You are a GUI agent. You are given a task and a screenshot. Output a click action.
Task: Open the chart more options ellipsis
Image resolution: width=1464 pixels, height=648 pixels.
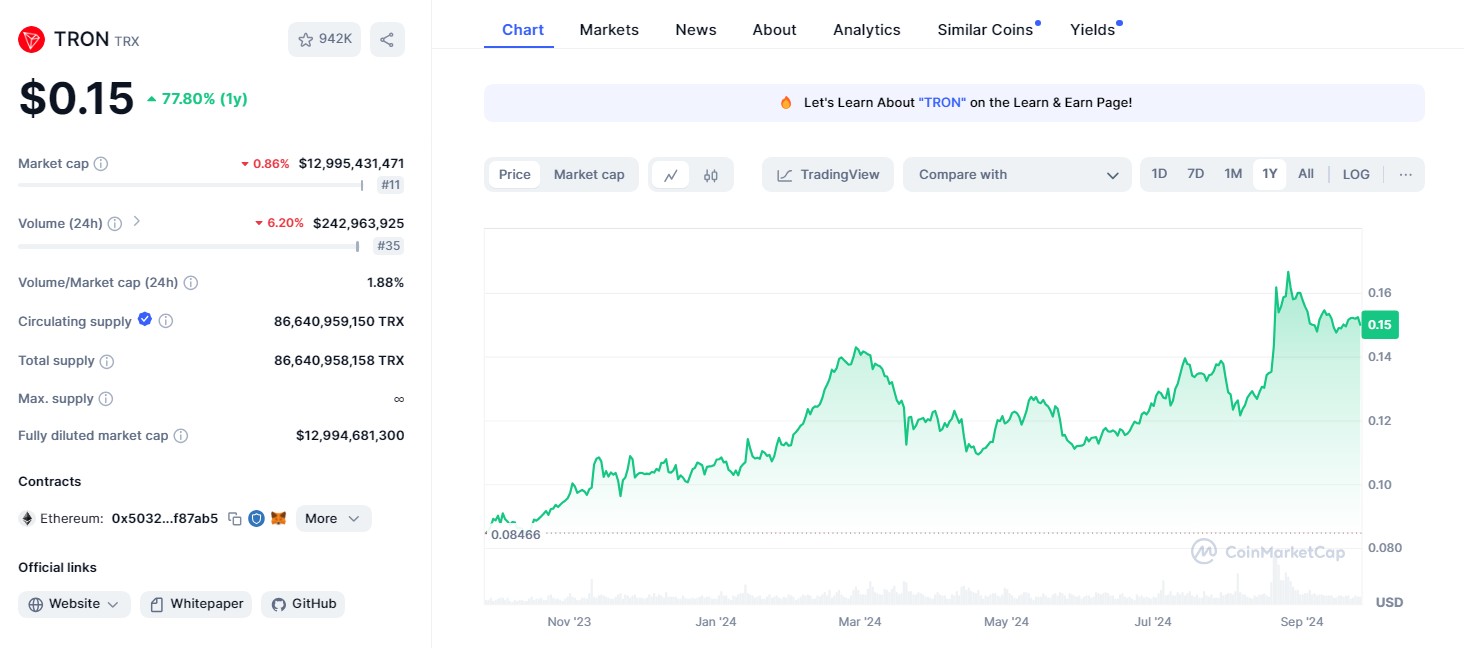[1406, 174]
